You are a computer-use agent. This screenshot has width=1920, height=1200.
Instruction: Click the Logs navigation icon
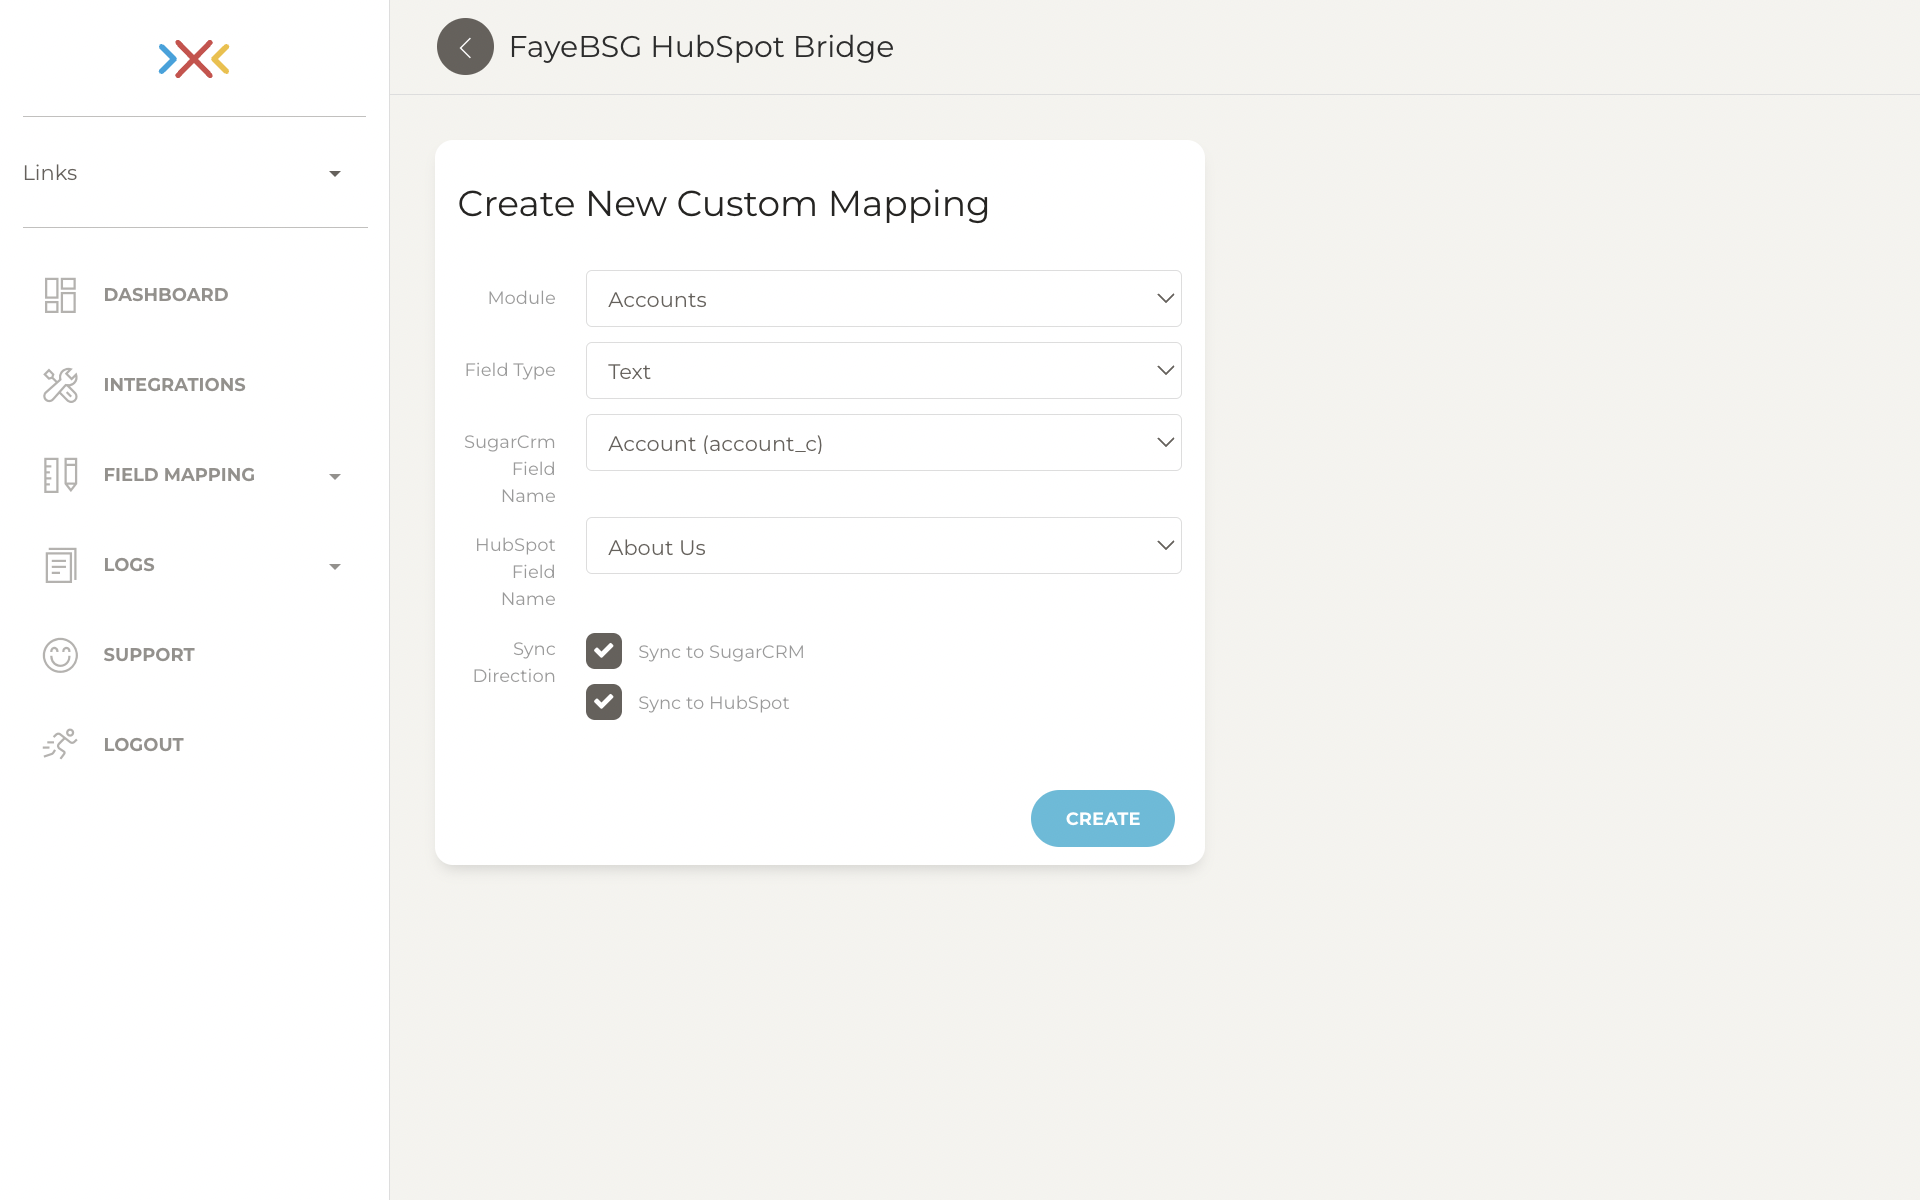click(x=58, y=564)
